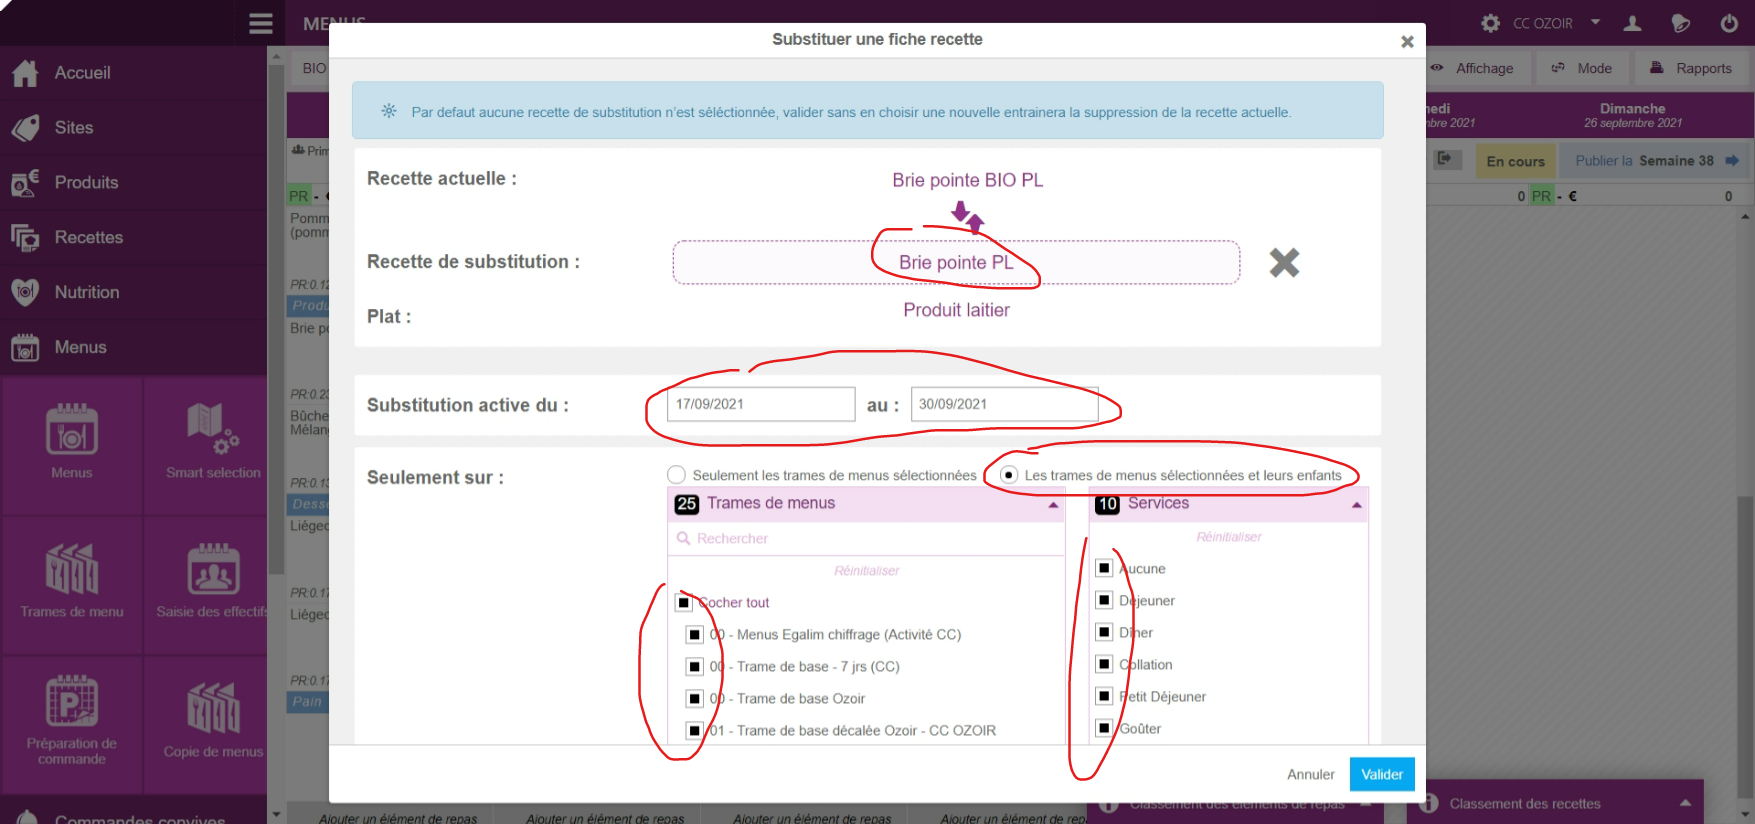The image size is (1755, 824).
Task: Click the Nutrition heart icon
Action: 25,292
